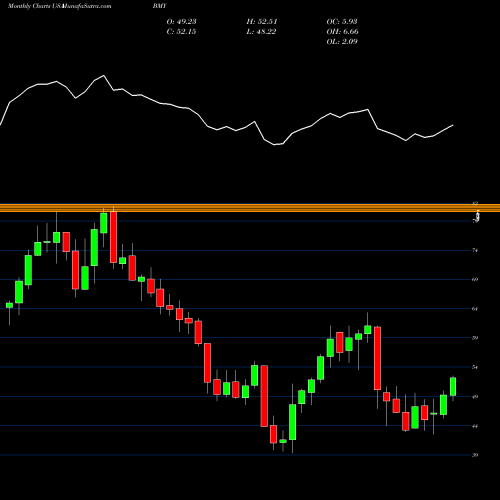This screenshot has height=500, width=500.
Task: Click the 44 price axis label
Action: click(475, 426)
